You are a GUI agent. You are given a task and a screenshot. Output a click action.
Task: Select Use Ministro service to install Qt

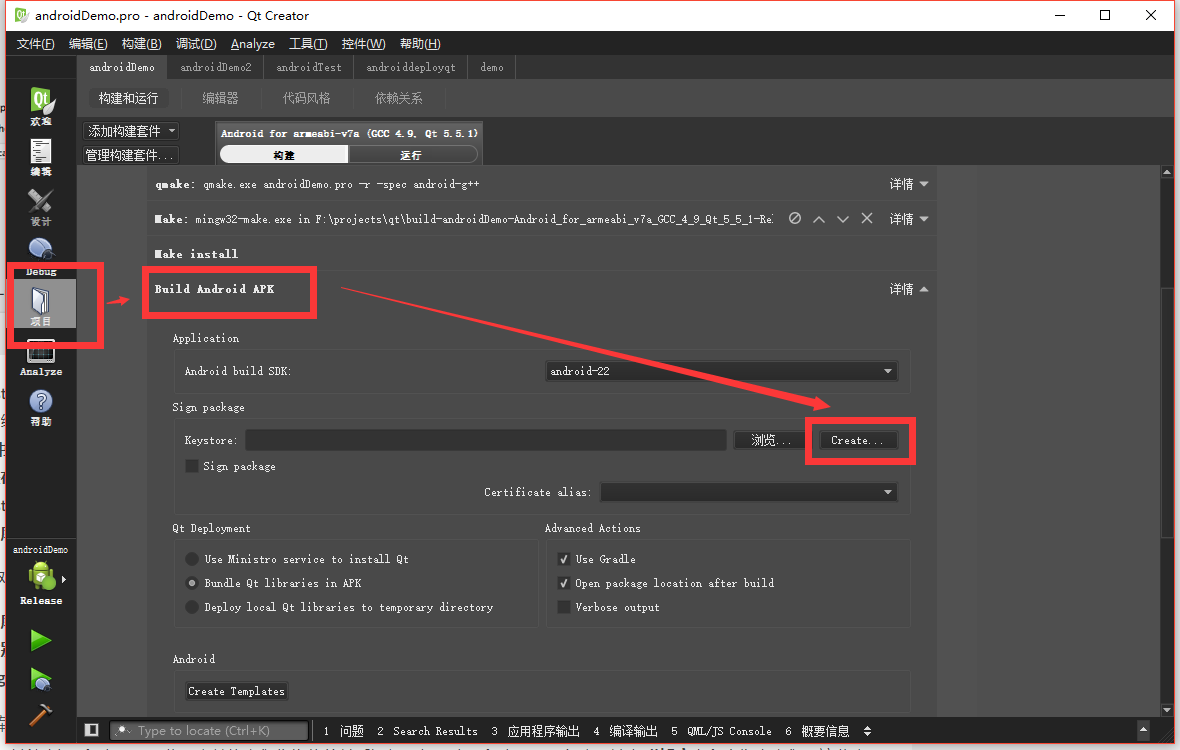coord(192,559)
